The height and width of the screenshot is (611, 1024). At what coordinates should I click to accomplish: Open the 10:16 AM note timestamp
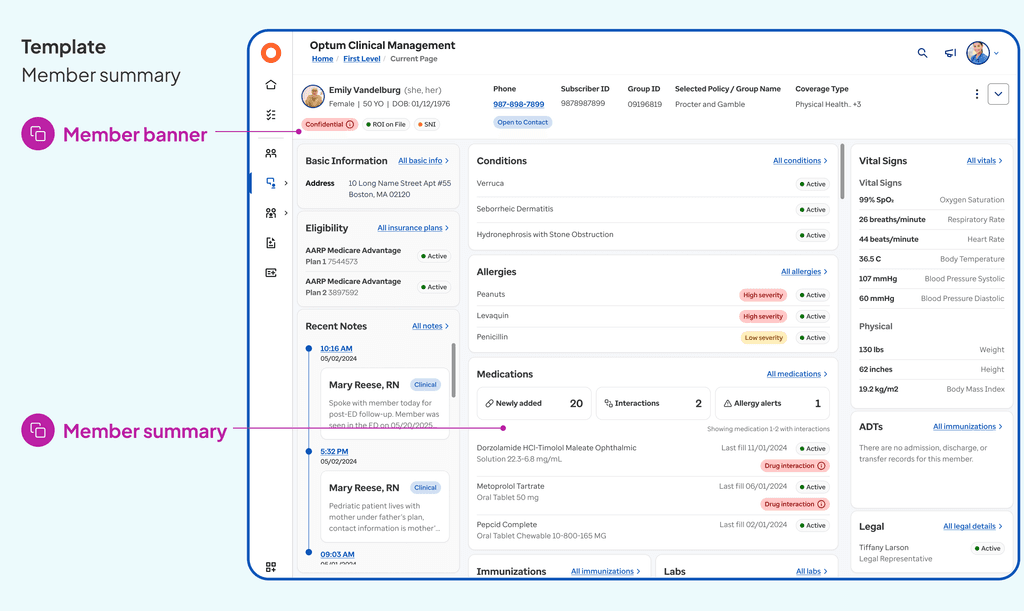pos(336,349)
